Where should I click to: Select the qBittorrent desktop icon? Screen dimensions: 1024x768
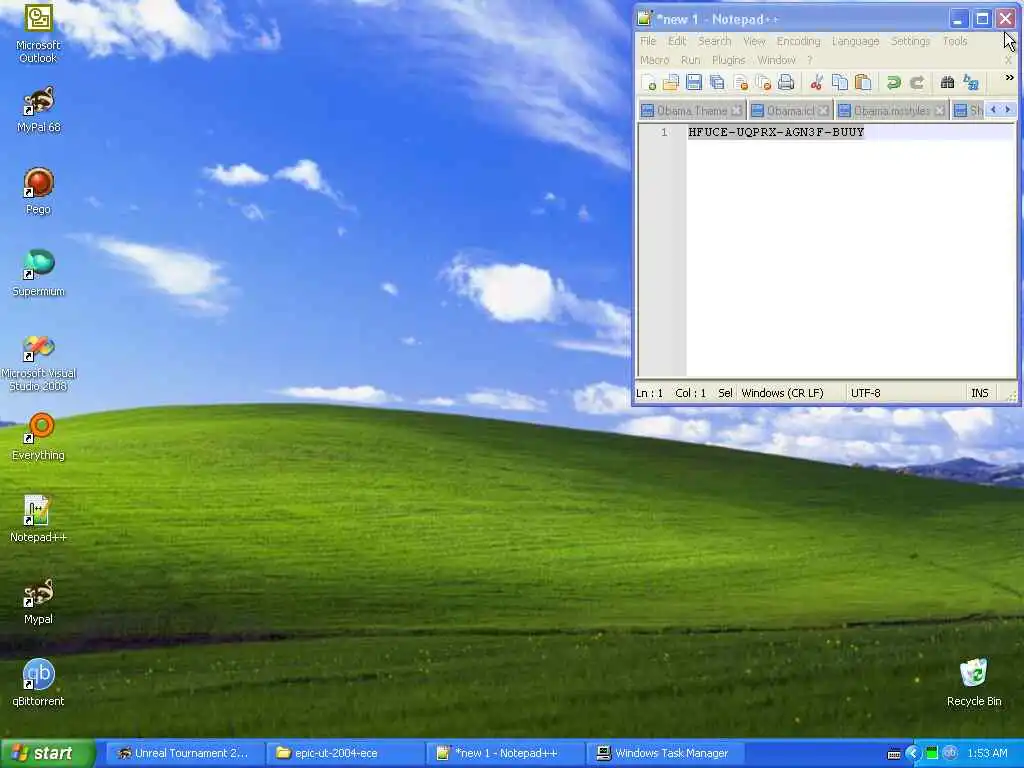click(38, 683)
